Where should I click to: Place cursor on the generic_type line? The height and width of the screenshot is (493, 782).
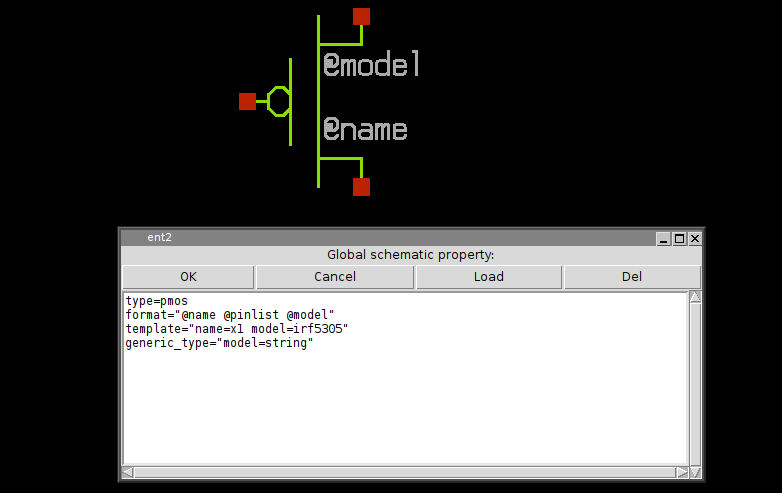[219, 343]
